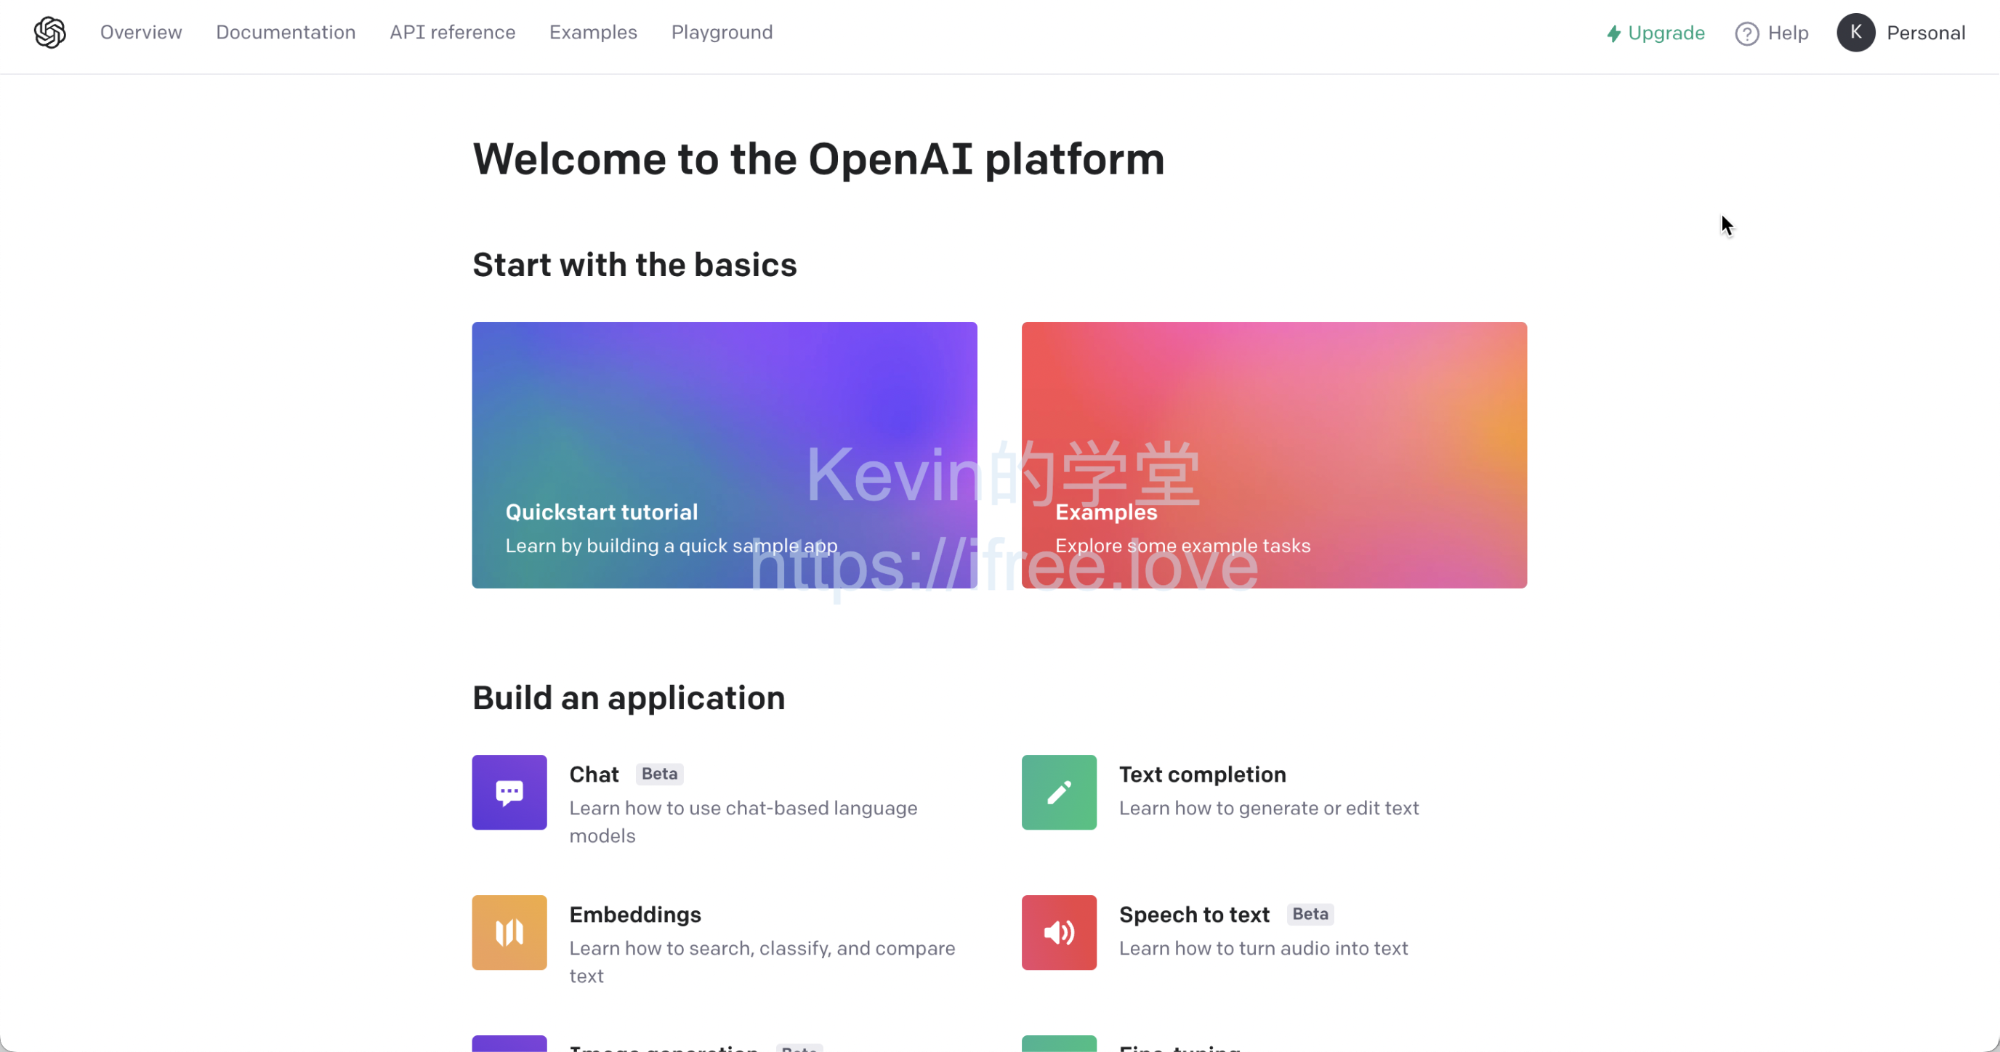This screenshot has width=2000, height=1052.
Task: Open the Playground tab
Action: (x=722, y=32)
